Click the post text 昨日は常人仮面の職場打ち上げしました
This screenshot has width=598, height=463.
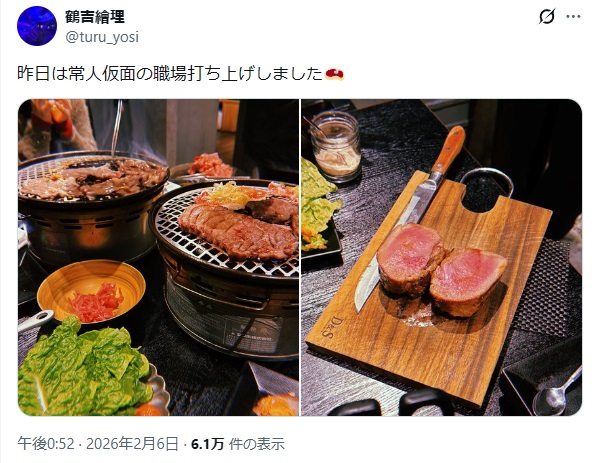click(x=170, y=74)
